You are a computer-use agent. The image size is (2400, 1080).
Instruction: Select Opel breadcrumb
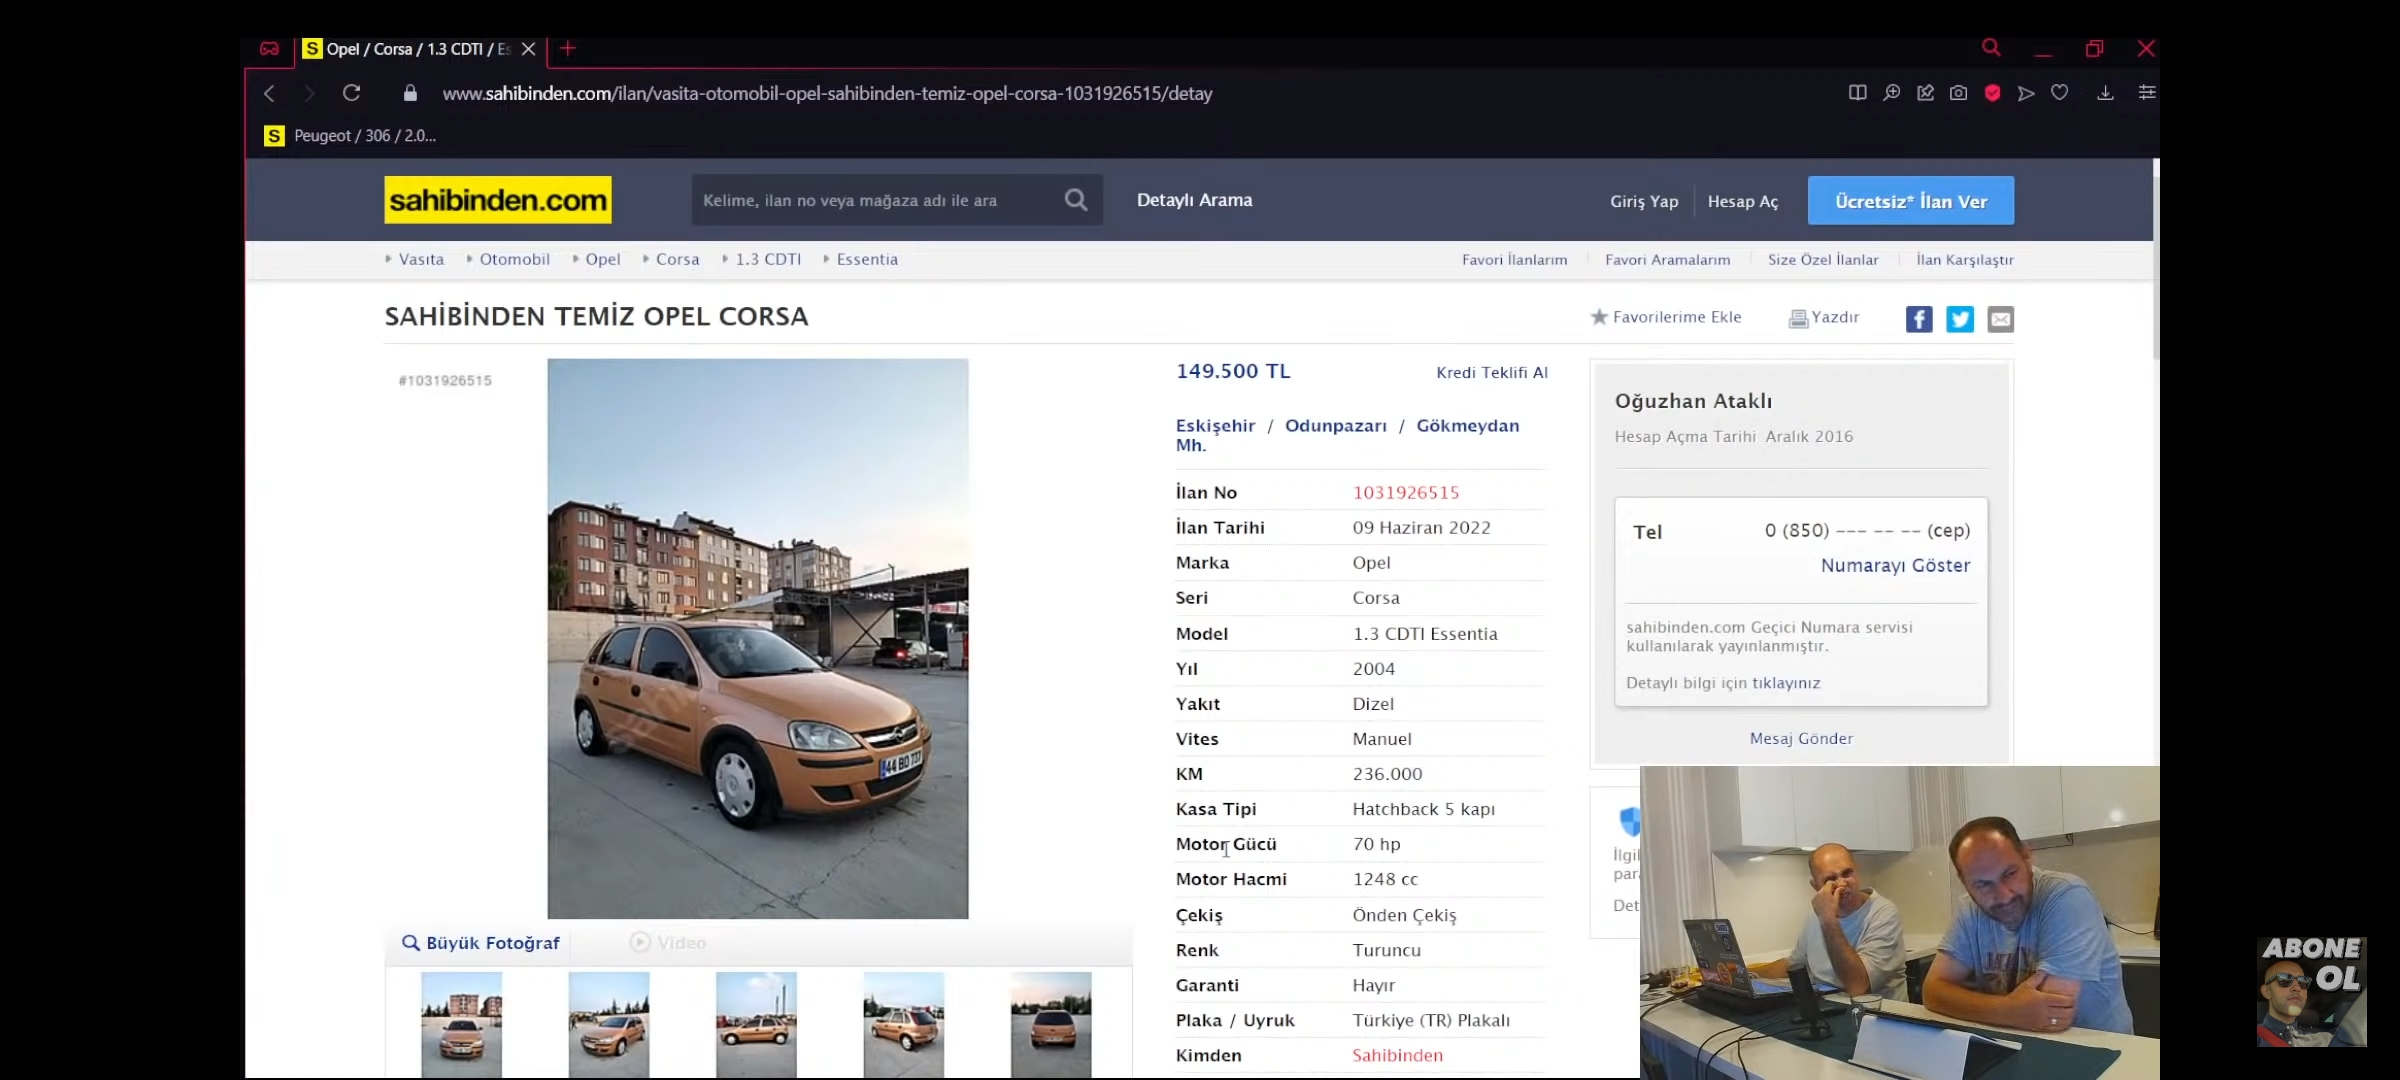coord(603,259)
